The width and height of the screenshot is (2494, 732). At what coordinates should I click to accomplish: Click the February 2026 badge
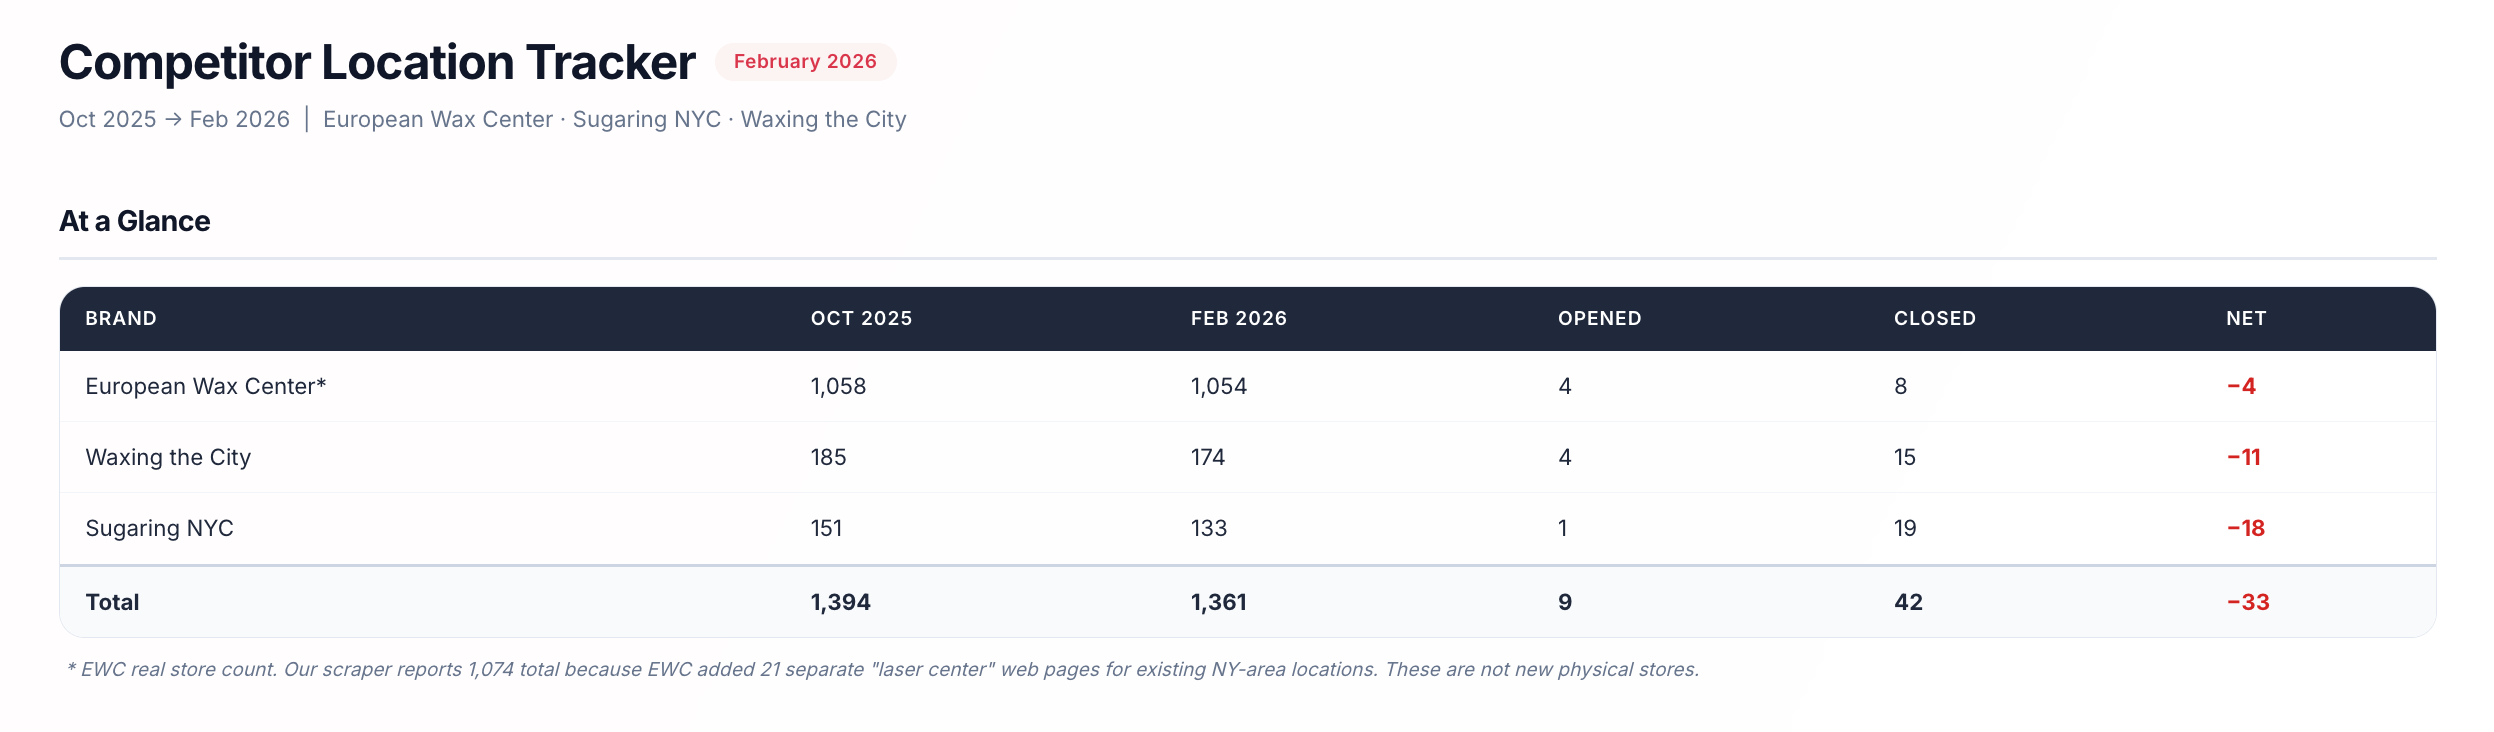(x=805, y=61)
